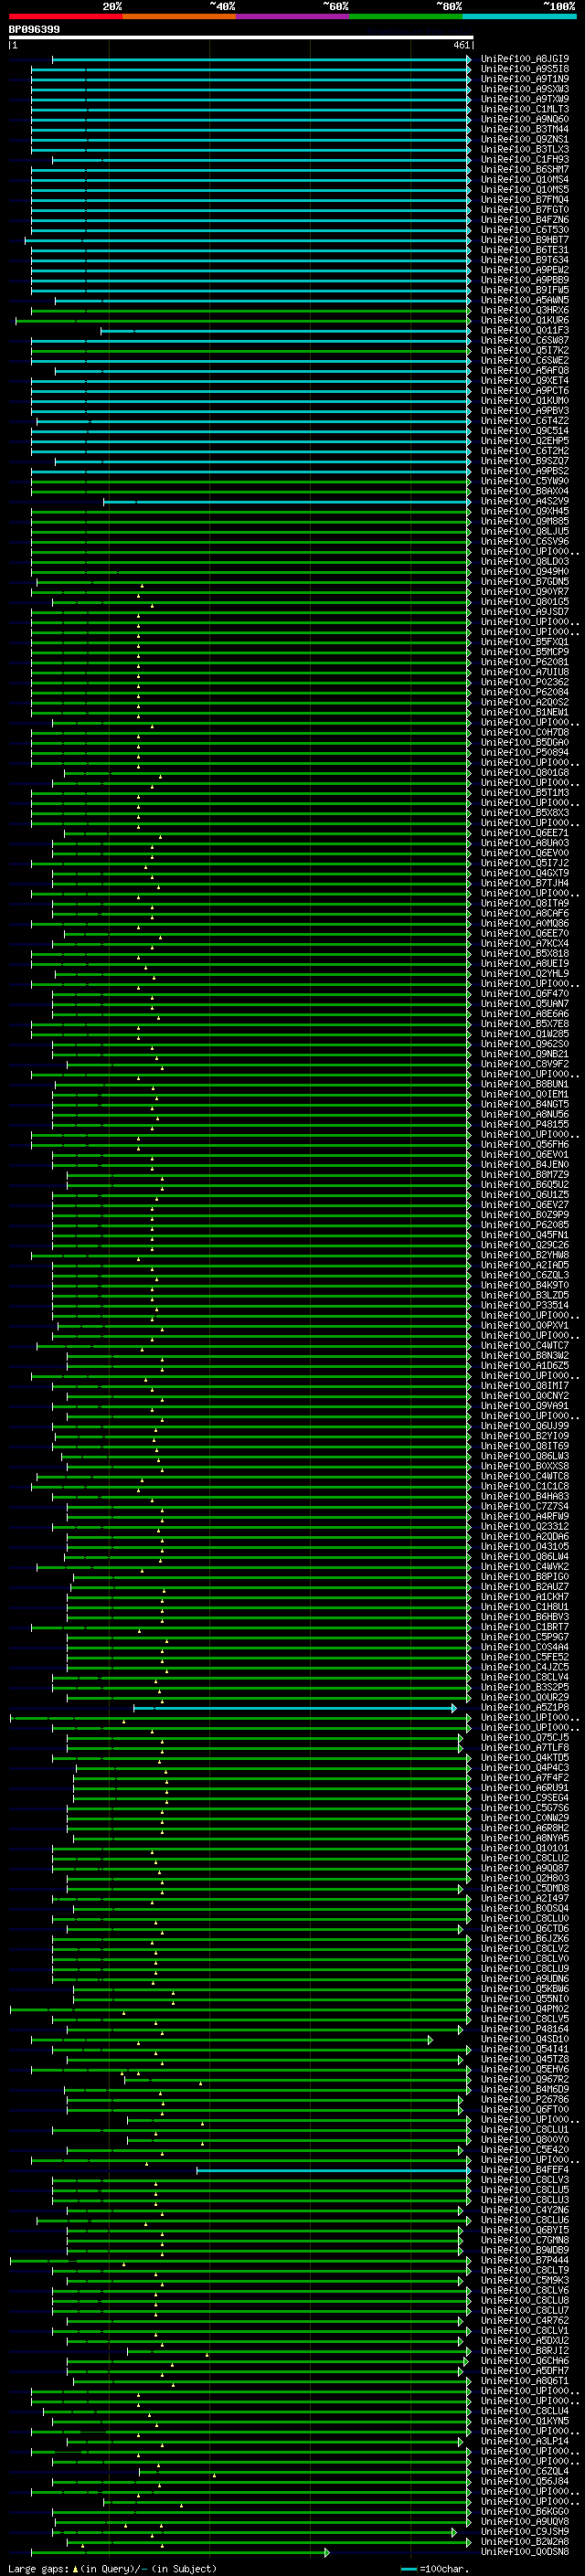
Task: Click the white query sequence bar
Action: click(x=240, y=37)
